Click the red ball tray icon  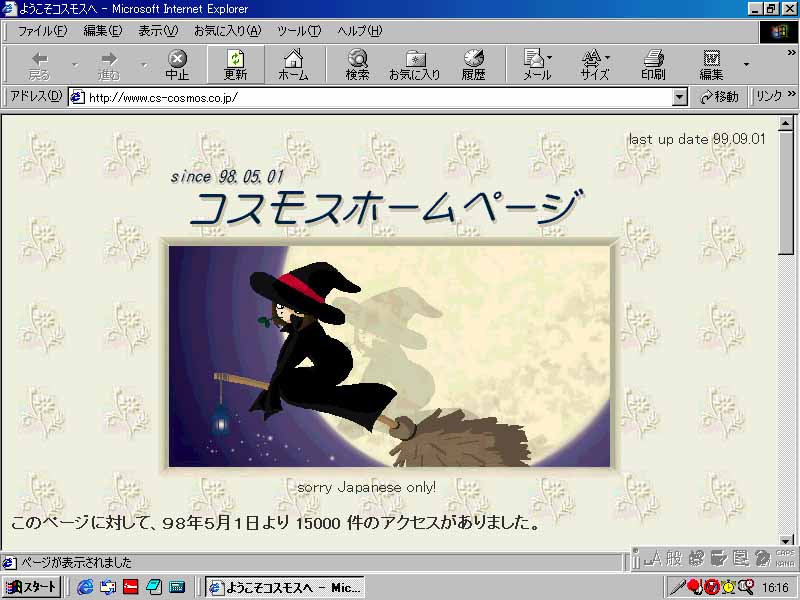pyautogui.click(x=694, y=587)
